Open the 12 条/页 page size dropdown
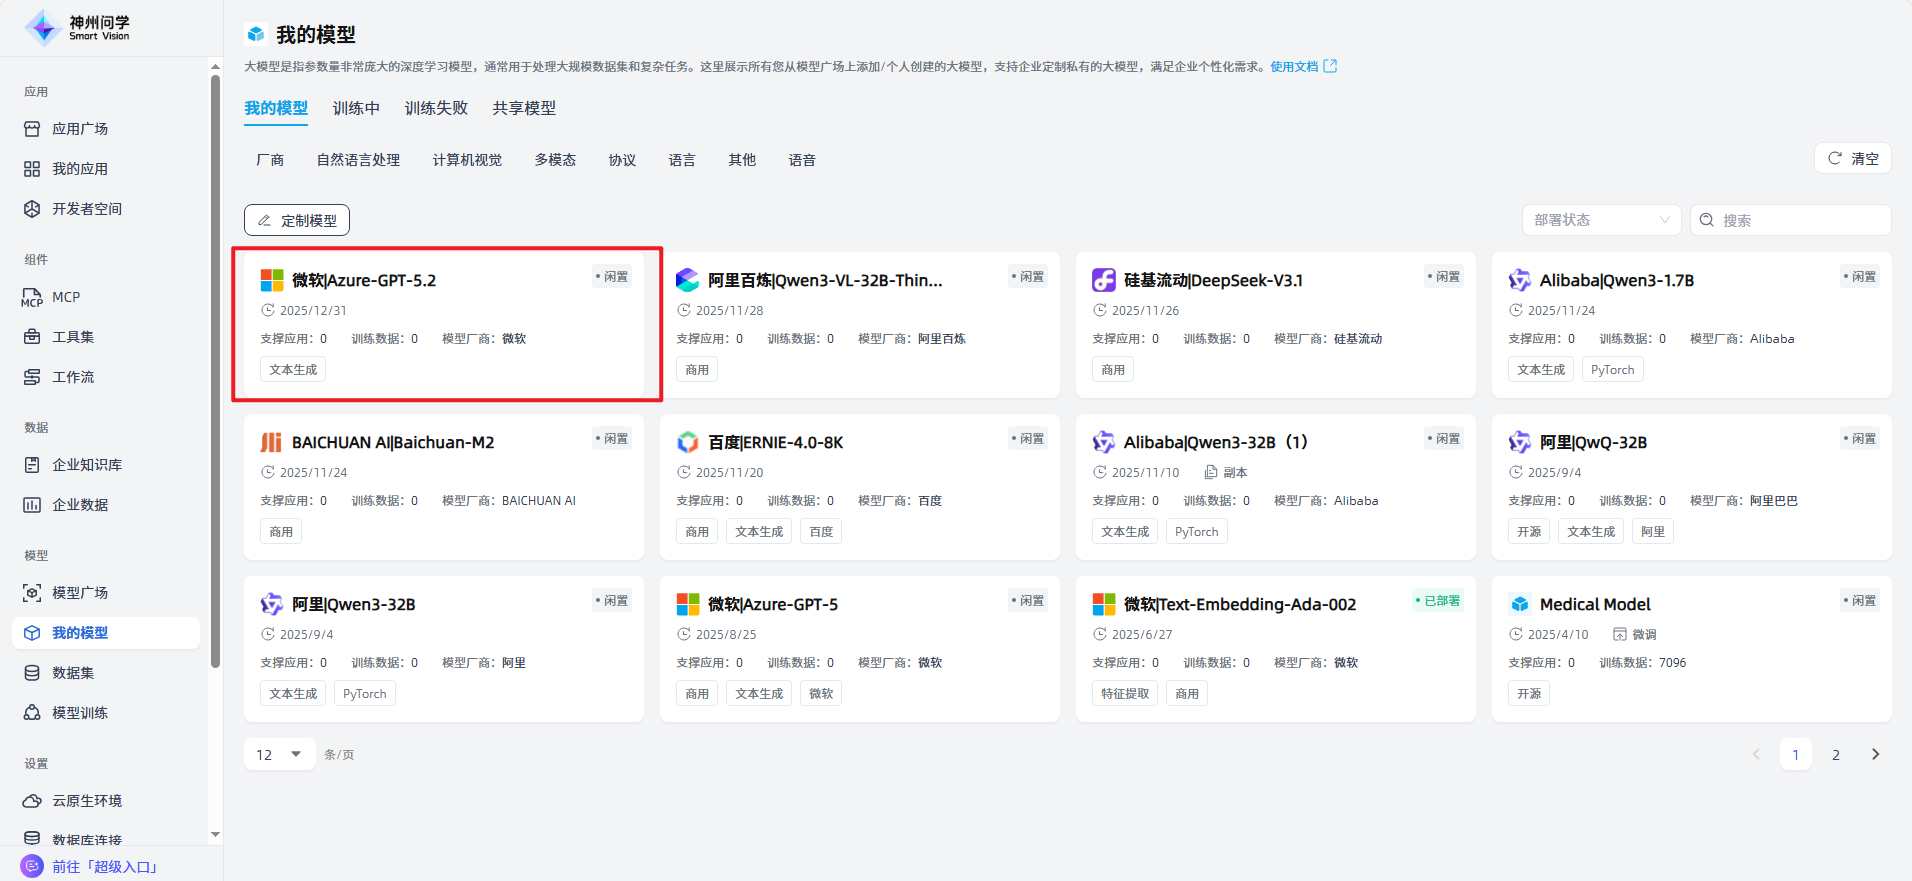1912x881 pixels. pyautogui.click(x=279, y=754)
